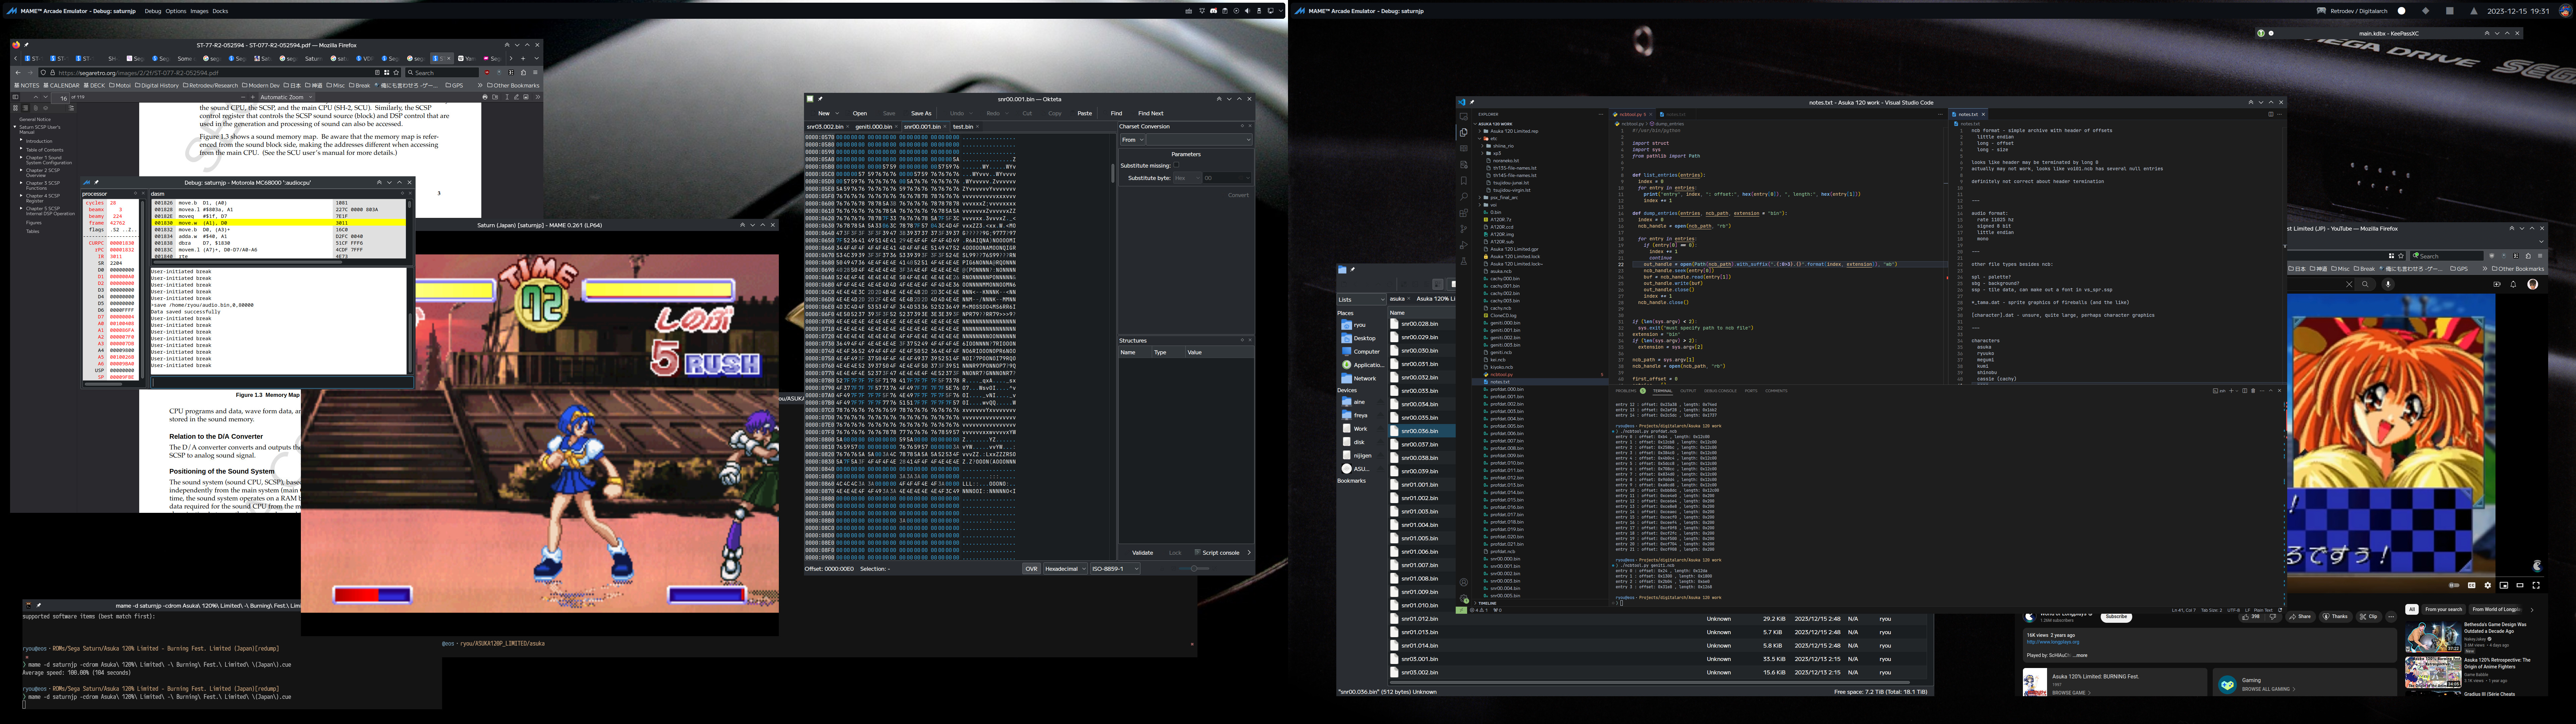Screen dimensions: 2576x724
Task: Click Okteta Paste toolbar button
Action: tap(1084, 113)
